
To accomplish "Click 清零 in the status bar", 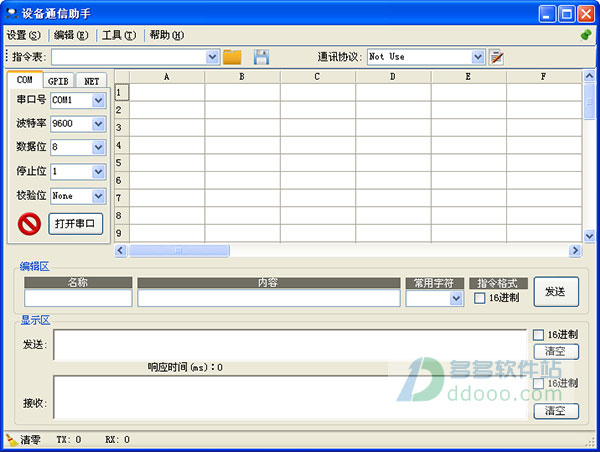I will pyautogui.click(x=30, y=440).
